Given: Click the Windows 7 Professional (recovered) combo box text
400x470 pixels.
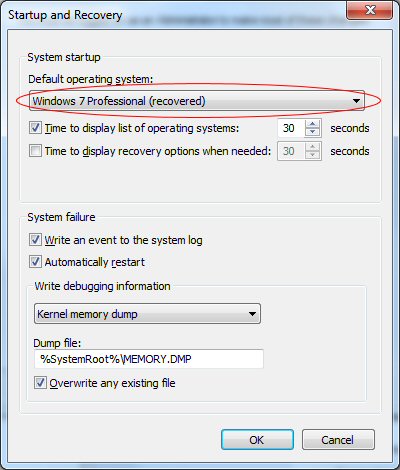Looking at the screenshot, I should 119,101.
